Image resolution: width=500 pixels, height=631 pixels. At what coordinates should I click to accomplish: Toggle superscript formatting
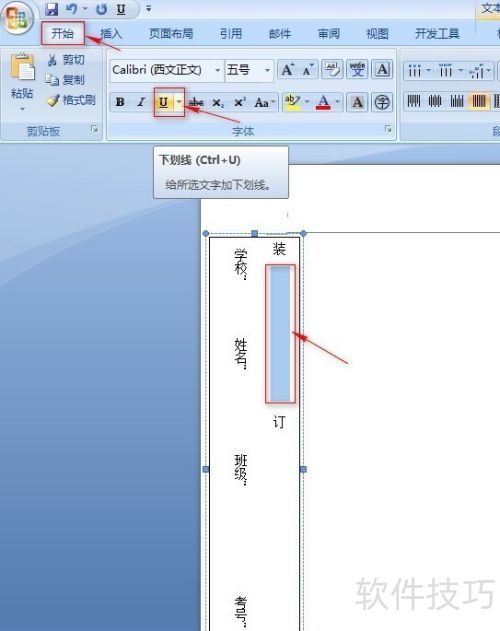[x=240, y=102]
